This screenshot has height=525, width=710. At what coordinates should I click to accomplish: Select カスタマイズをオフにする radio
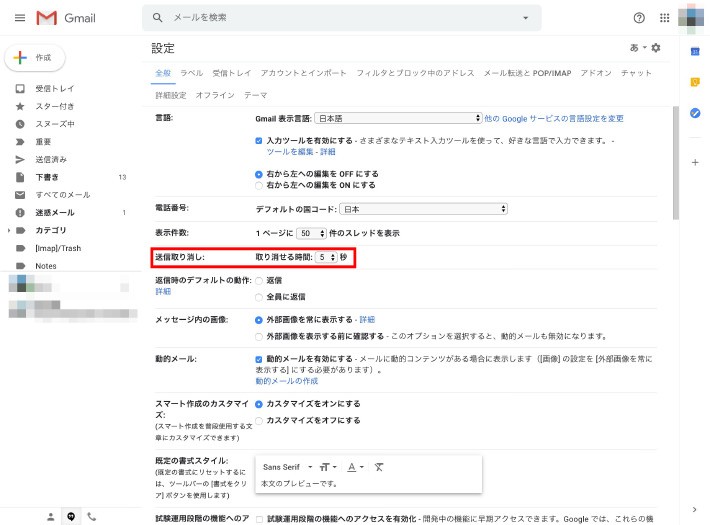(259, 421)
